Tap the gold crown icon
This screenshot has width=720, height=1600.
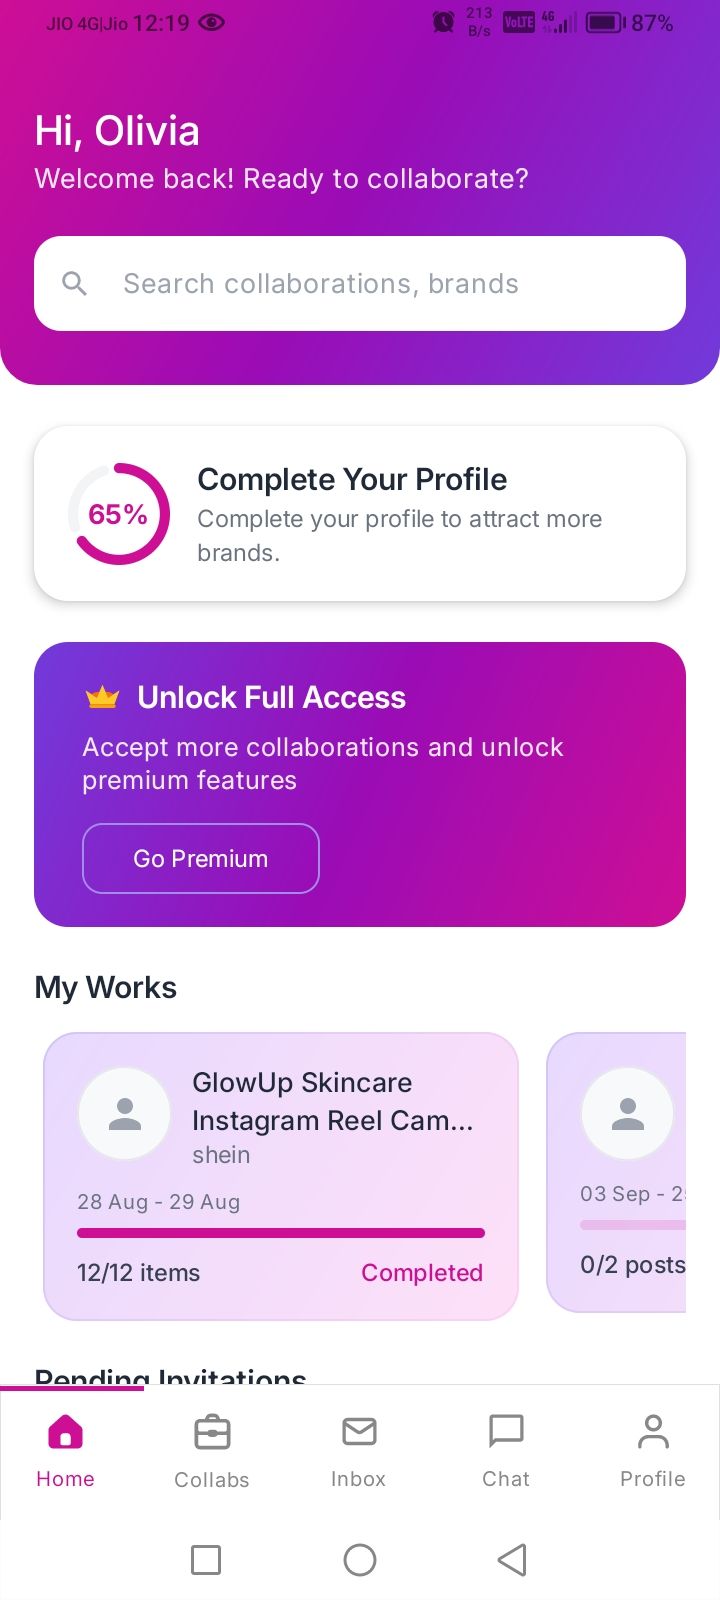102,697
